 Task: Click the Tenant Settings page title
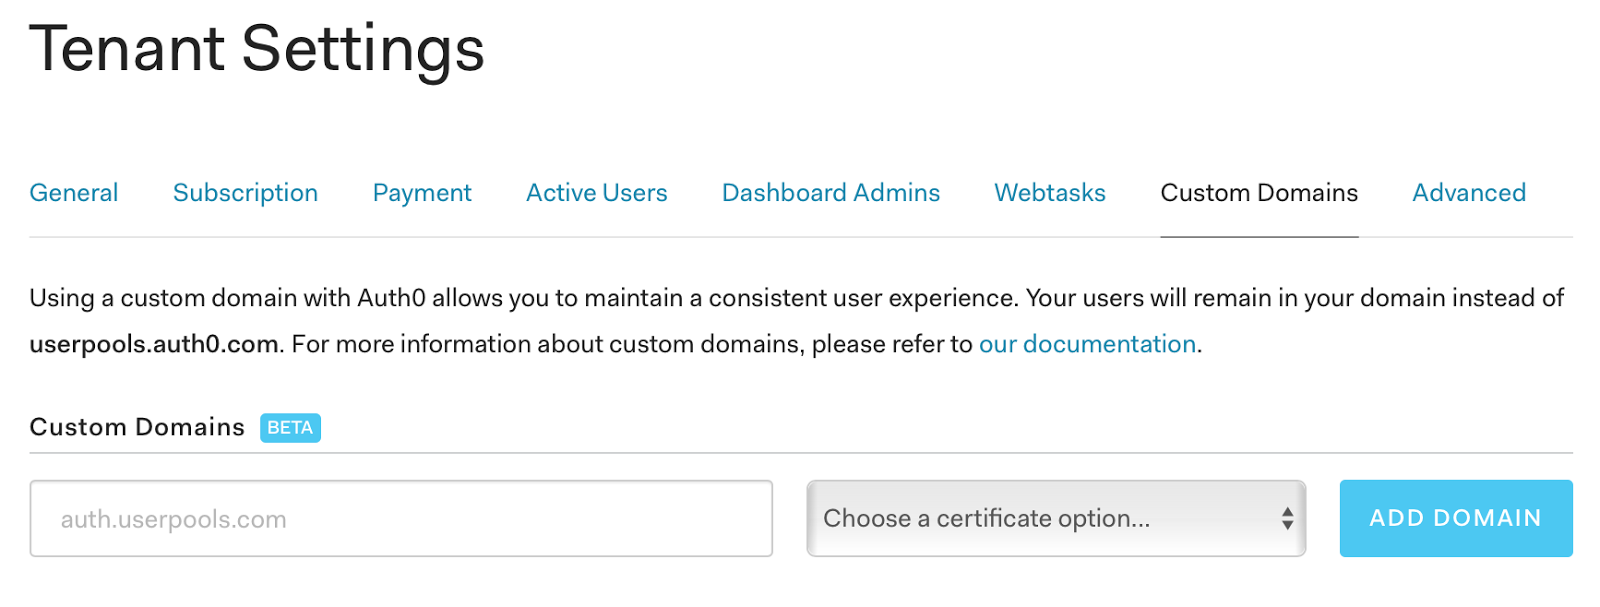[x=257, y=49]
